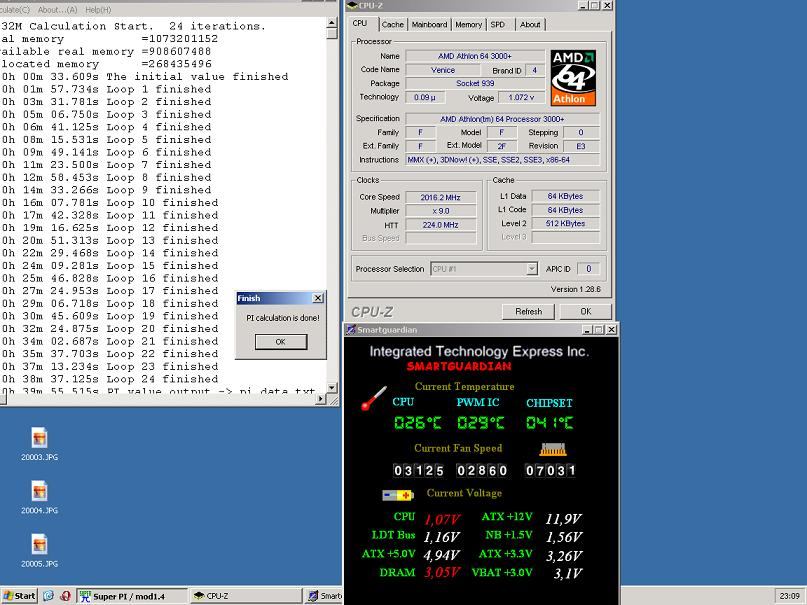Click the Instructions field listing MMX, SSE3
This screenshot has height=605, width=807.
coord(503,160)
